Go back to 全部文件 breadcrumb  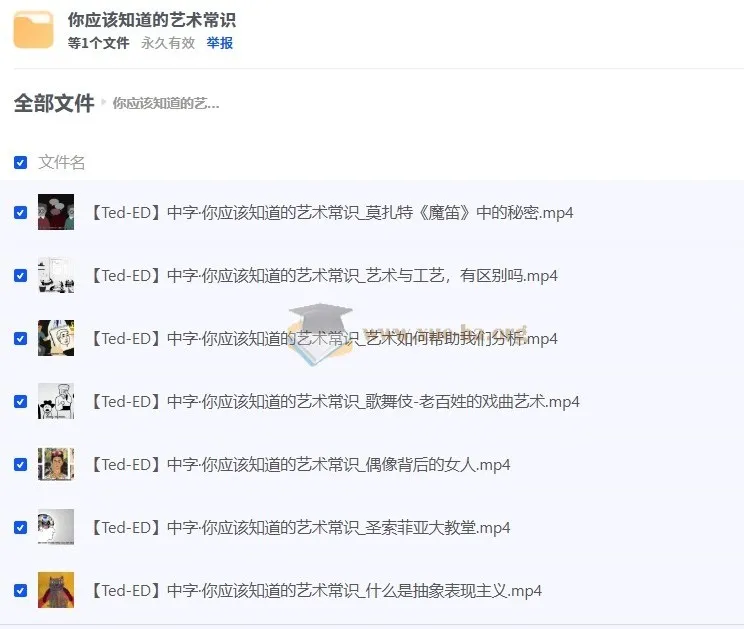54,103
